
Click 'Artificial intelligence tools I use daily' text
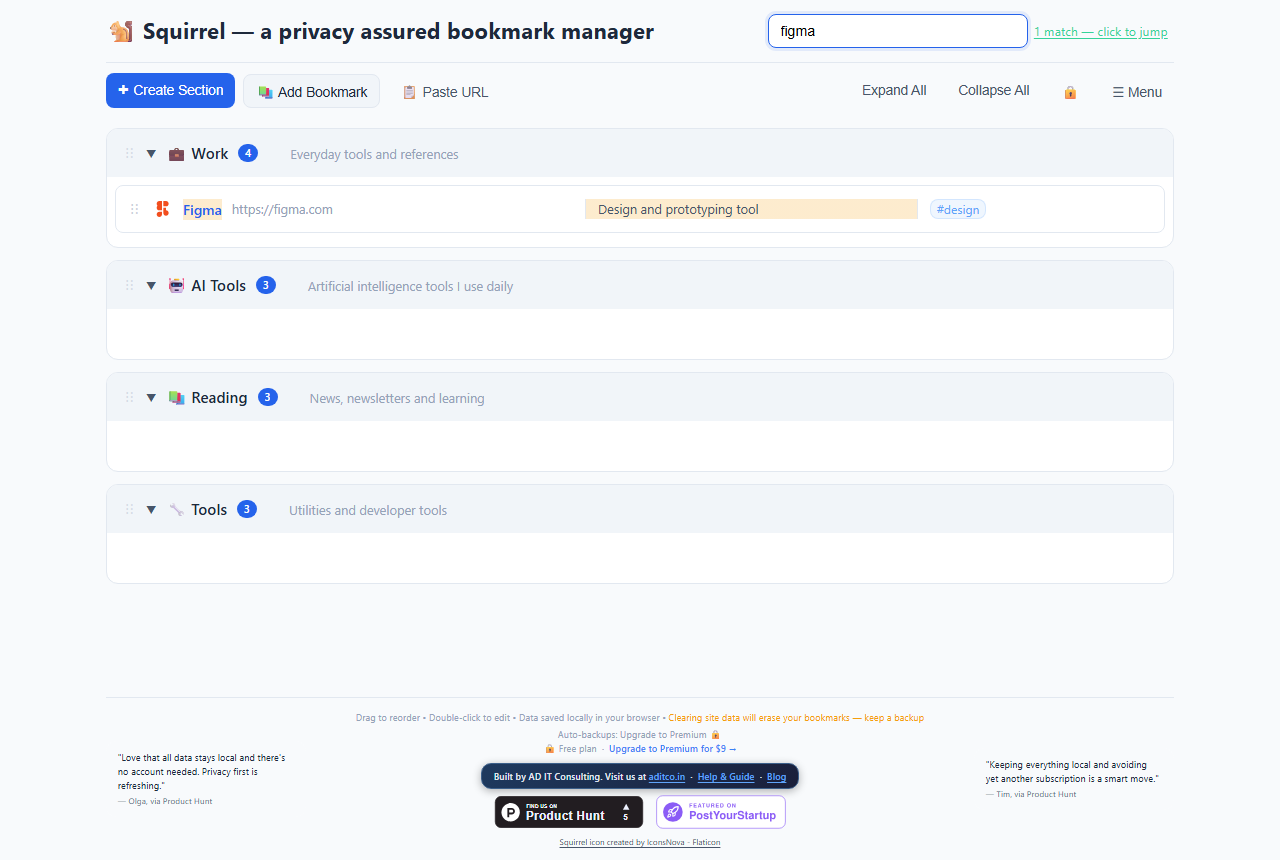(410, 287)
